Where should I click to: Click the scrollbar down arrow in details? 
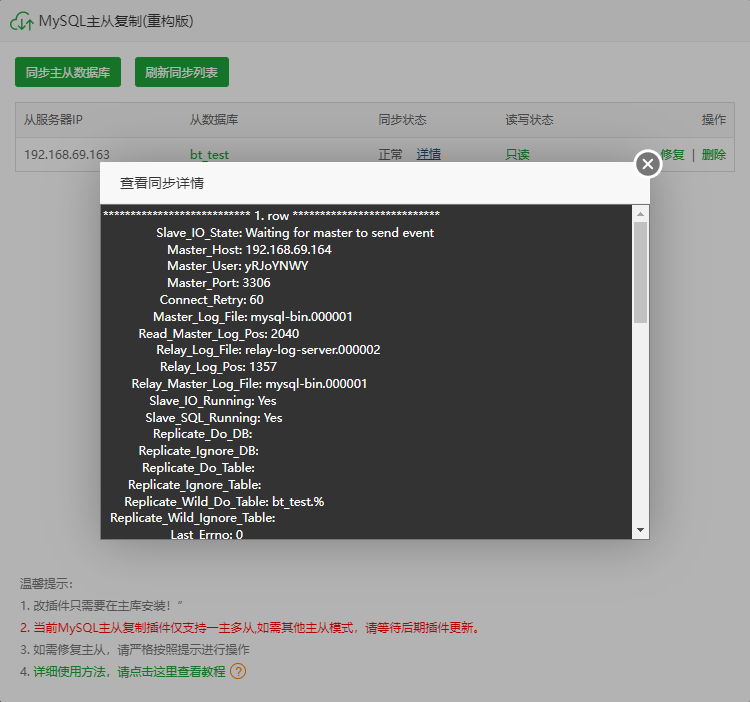point(640,529)
